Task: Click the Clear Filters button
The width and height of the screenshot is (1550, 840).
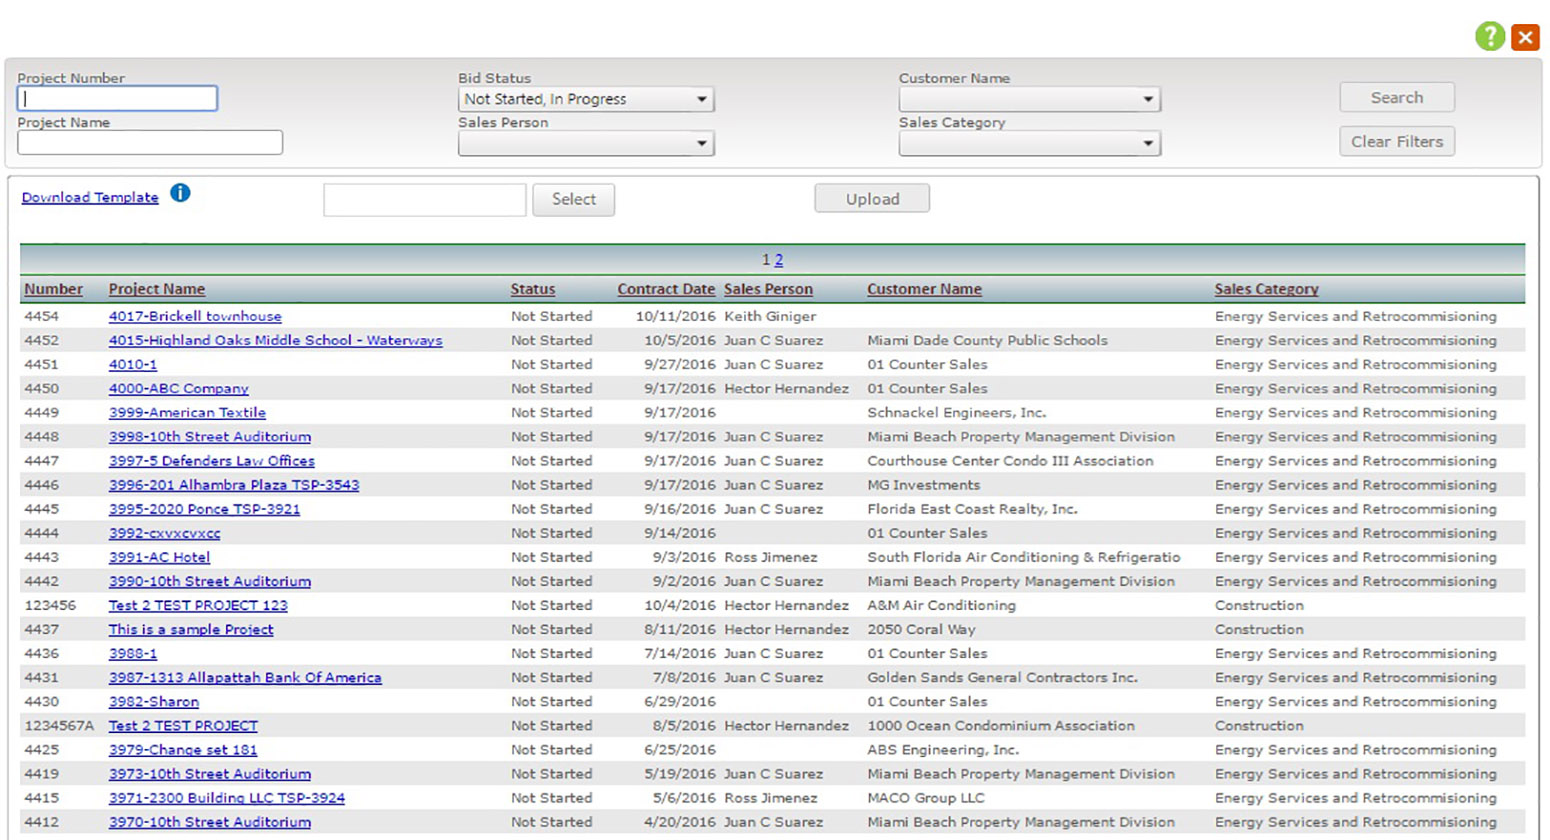Action: coord(1396,141)
